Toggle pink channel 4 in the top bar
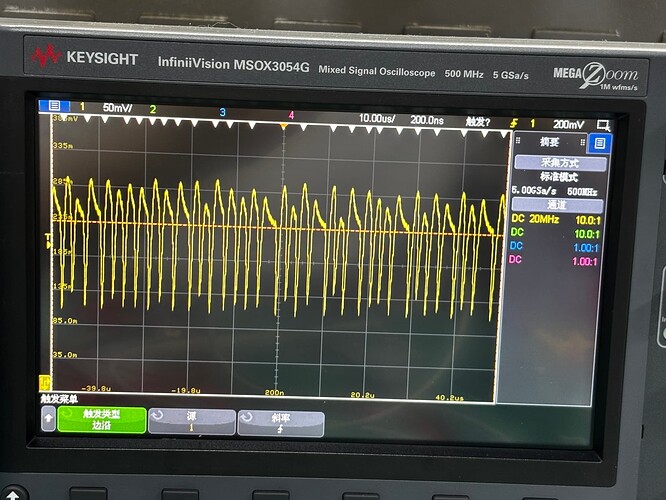The image size is (666, 500). [291, 115]
